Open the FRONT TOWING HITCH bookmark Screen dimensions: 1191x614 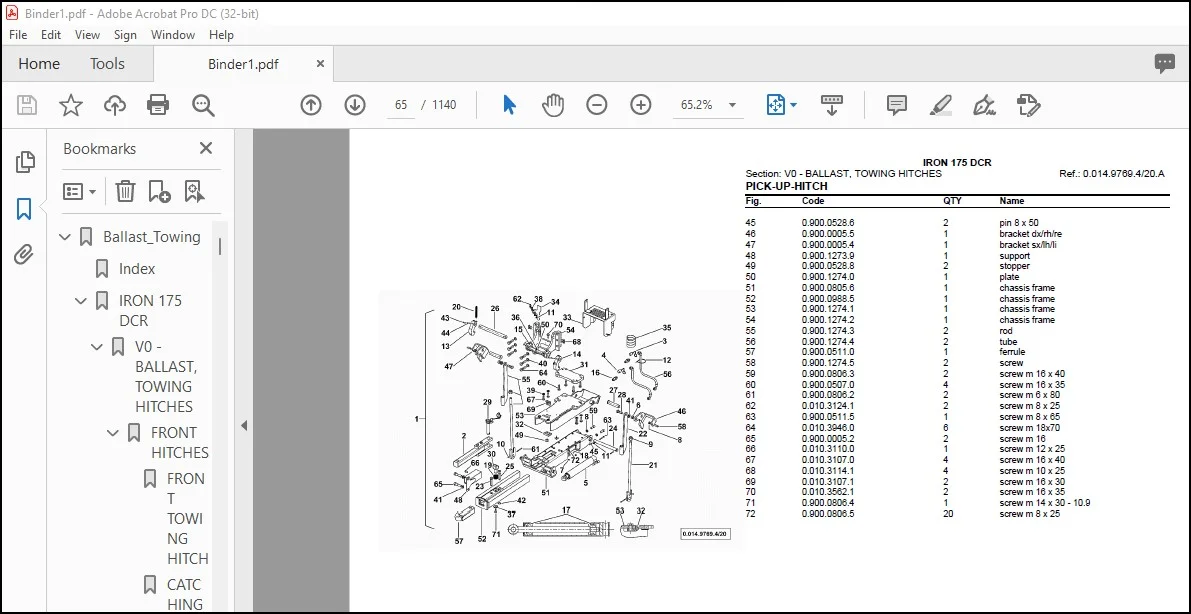click(187, 519)
